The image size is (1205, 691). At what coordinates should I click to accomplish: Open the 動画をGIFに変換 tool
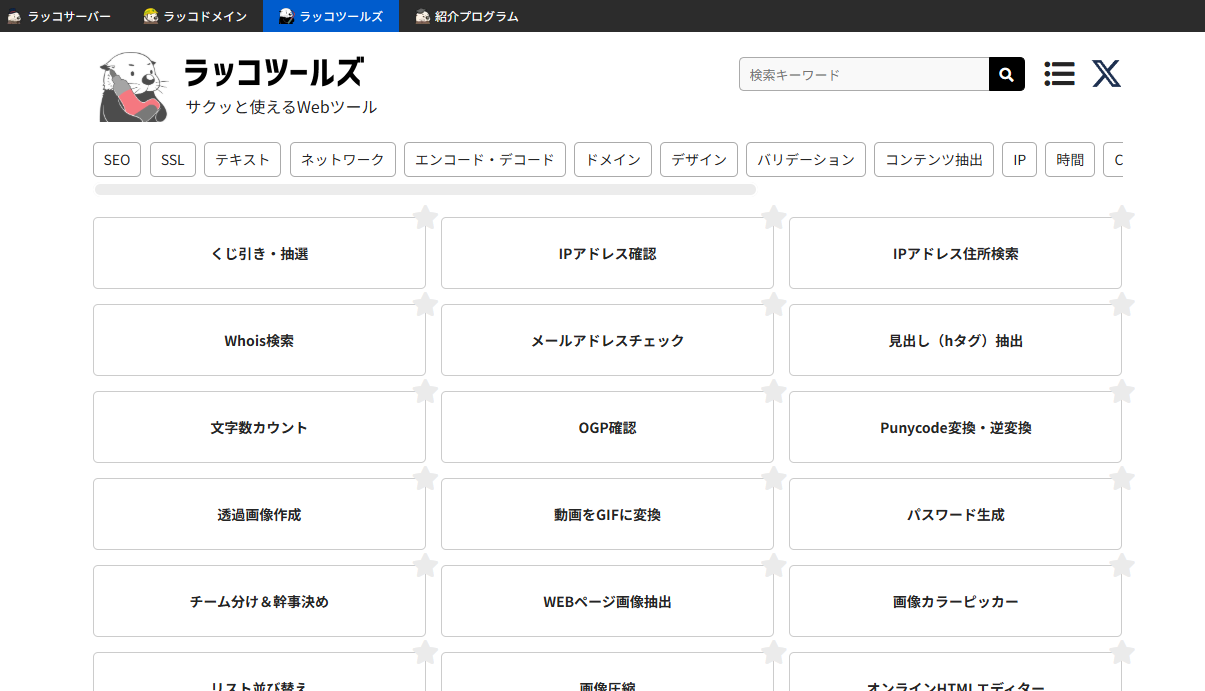(x=607, y=515)
